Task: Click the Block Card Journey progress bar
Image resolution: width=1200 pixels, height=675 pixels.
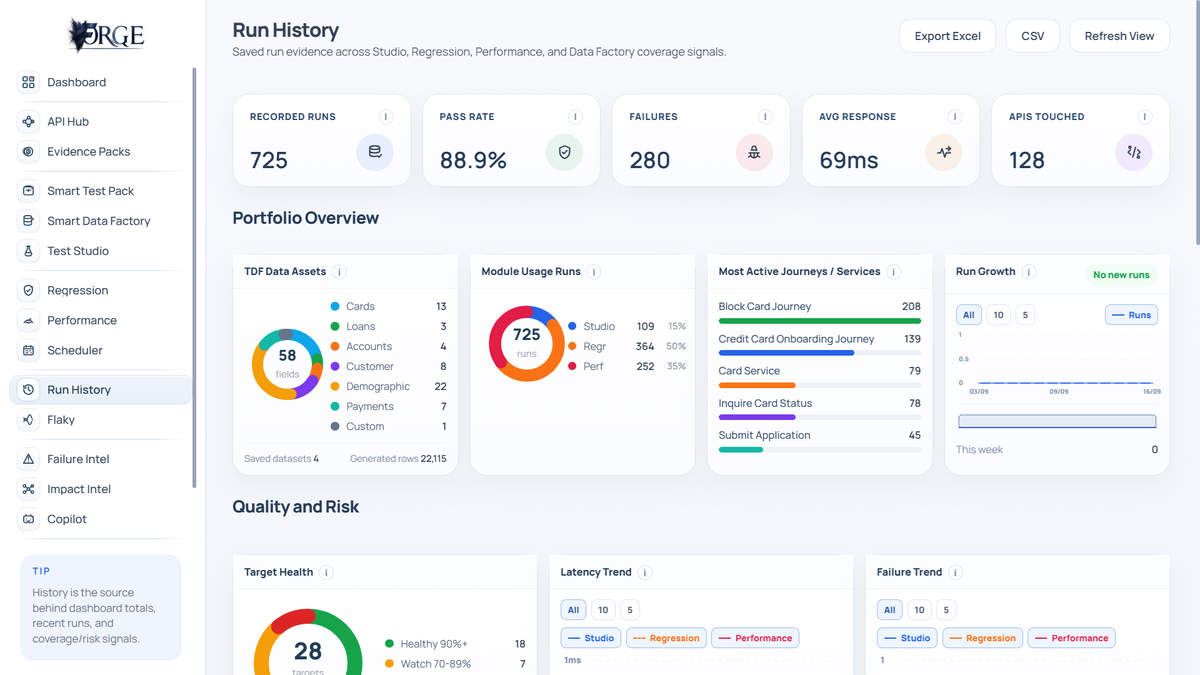Action: [819, 321]
